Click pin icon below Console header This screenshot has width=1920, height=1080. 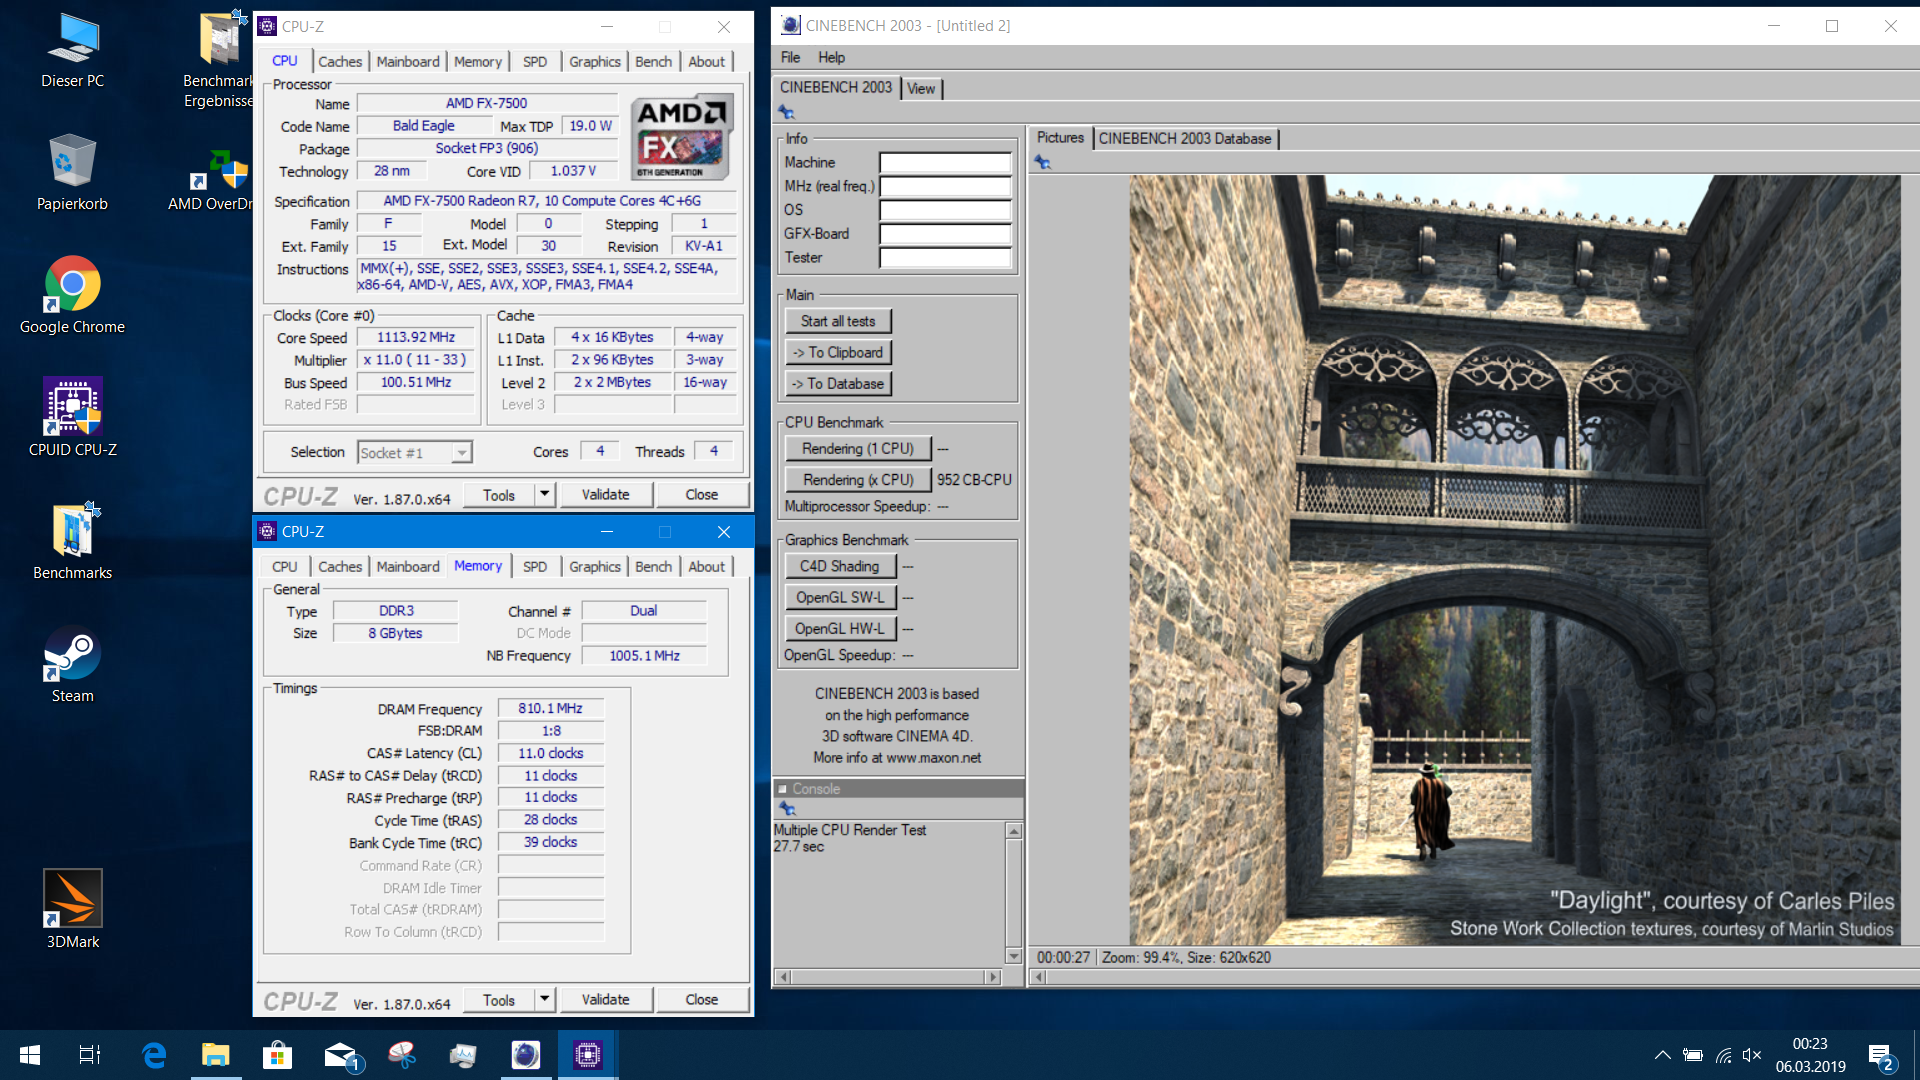(787, 808)
